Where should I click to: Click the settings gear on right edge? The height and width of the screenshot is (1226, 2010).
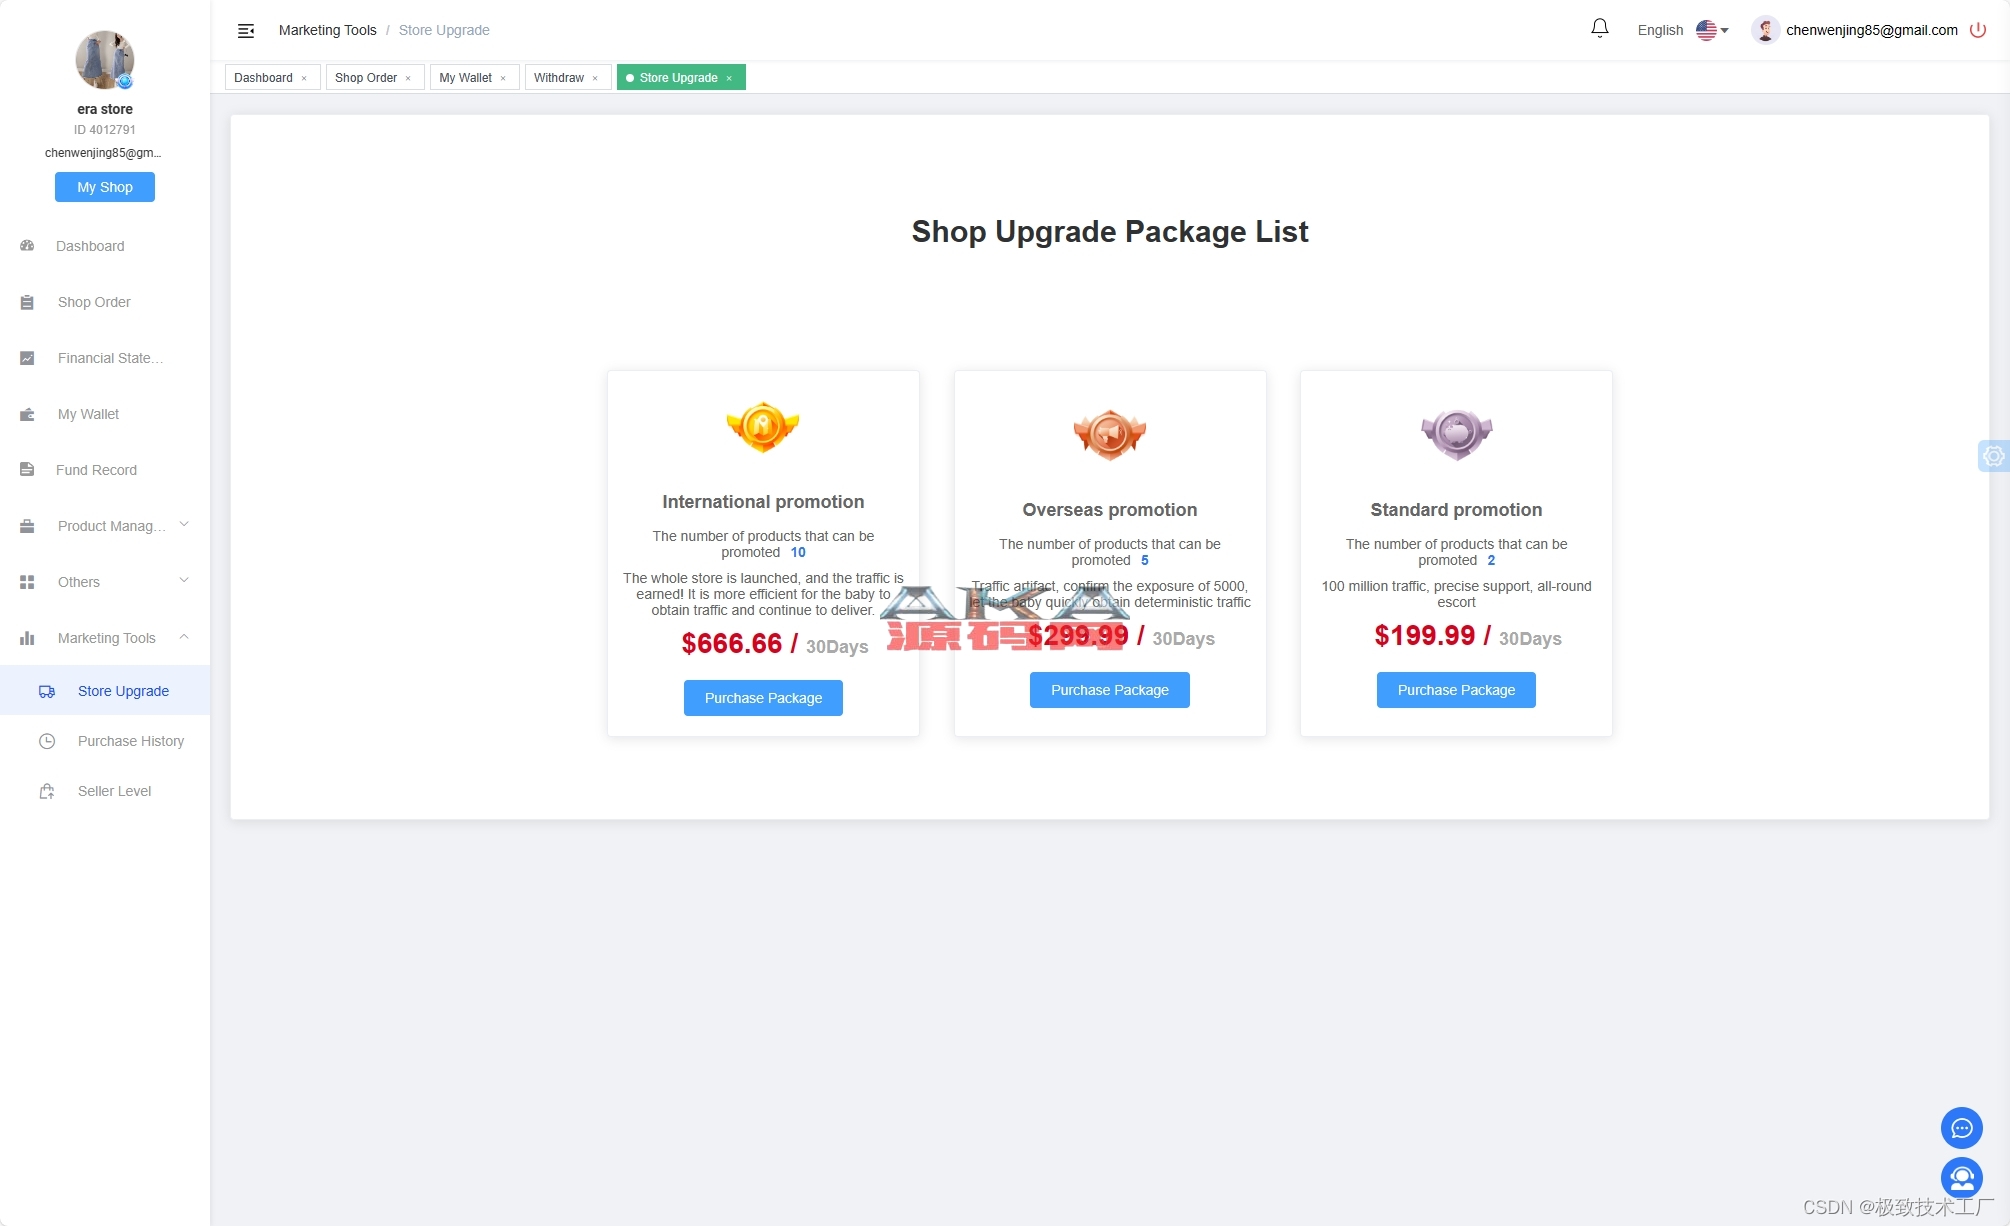tap(1993, 456)
